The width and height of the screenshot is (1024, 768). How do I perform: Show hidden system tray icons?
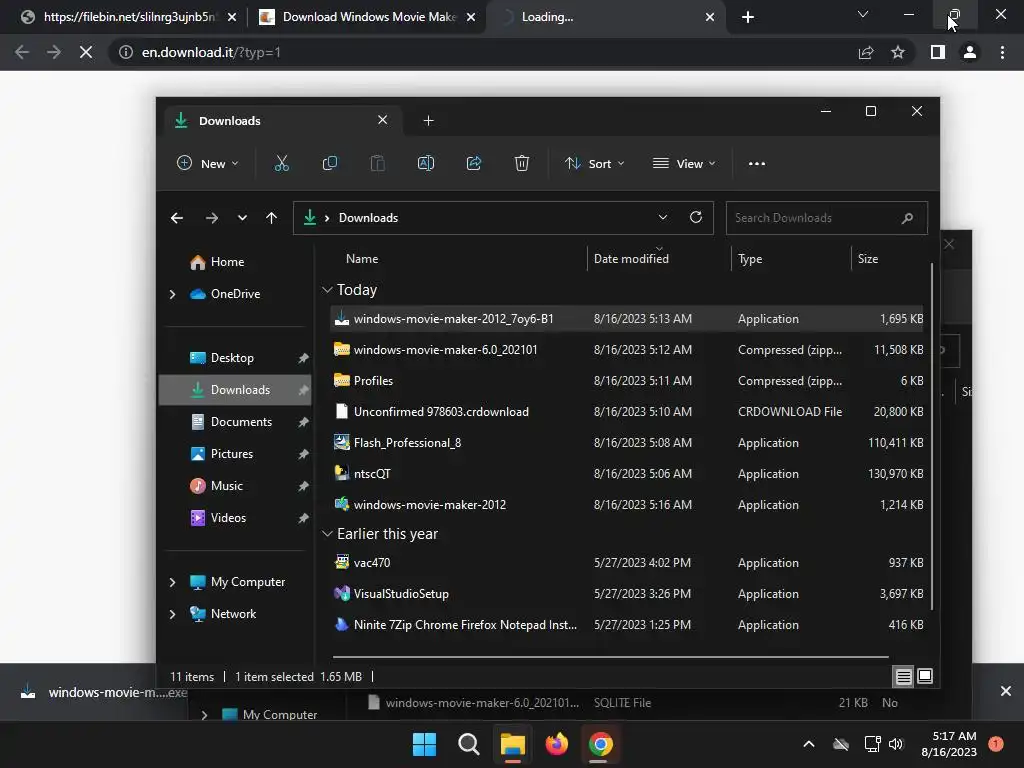tap(808, 744)
